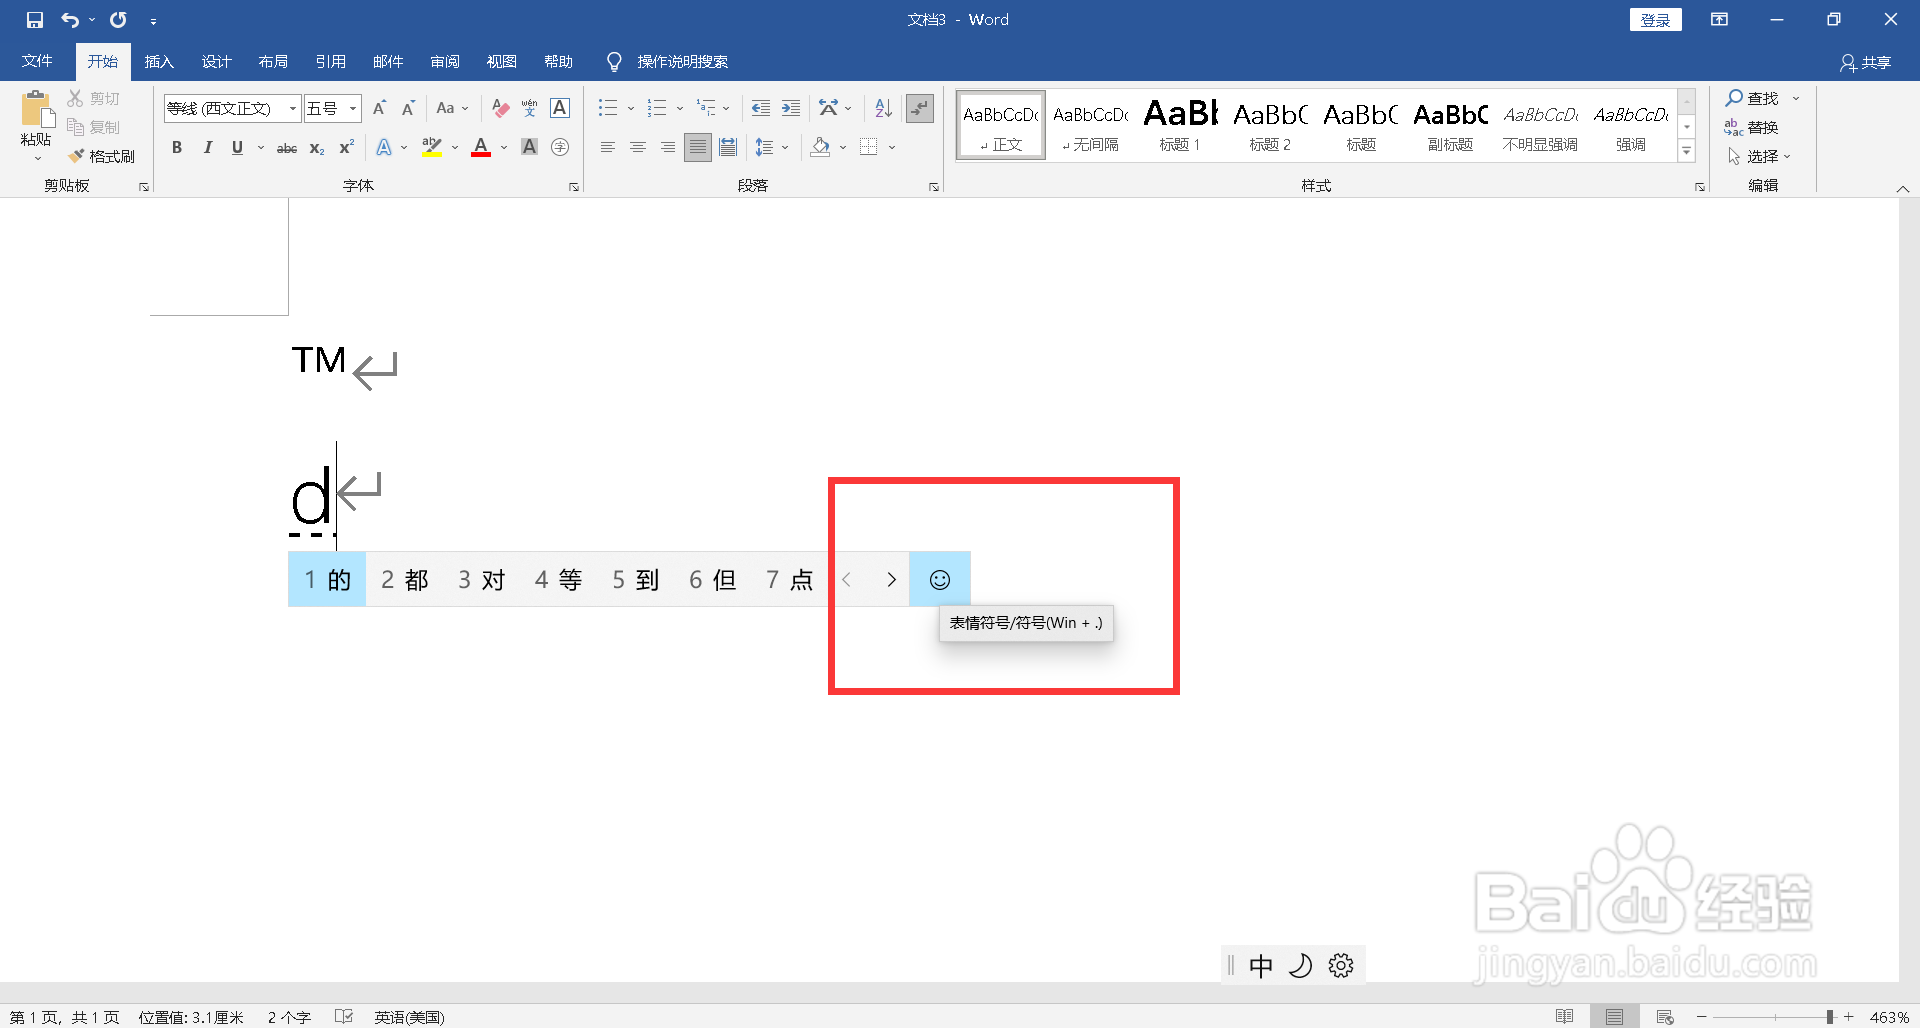Toggle the half/full-width moon icon in IME bar
The image size is (1920, 1028).
(x=1301, y=965)
